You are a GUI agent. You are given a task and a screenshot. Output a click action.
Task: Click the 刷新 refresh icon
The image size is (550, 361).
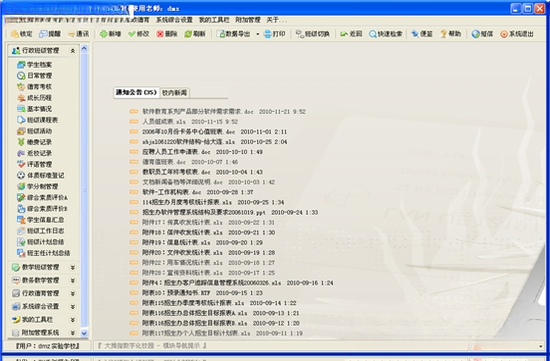click(188, 34)
